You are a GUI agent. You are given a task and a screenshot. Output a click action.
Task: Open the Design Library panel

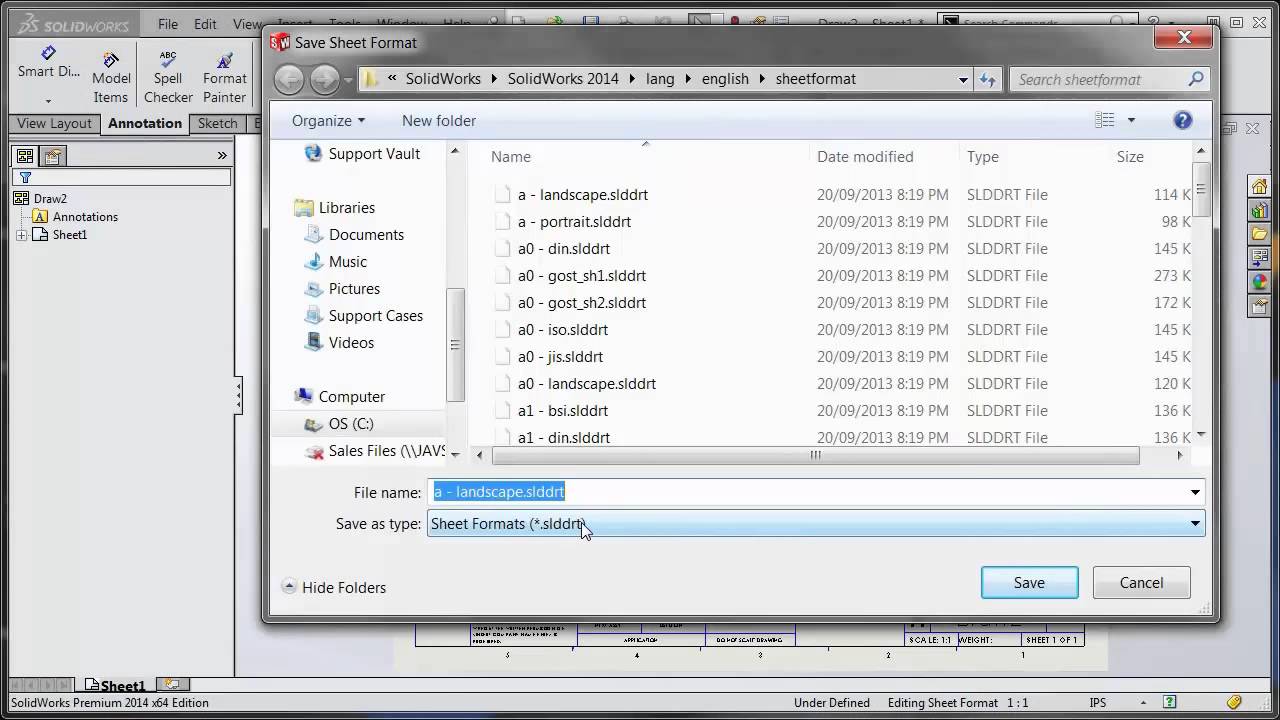coord(1259,211)
